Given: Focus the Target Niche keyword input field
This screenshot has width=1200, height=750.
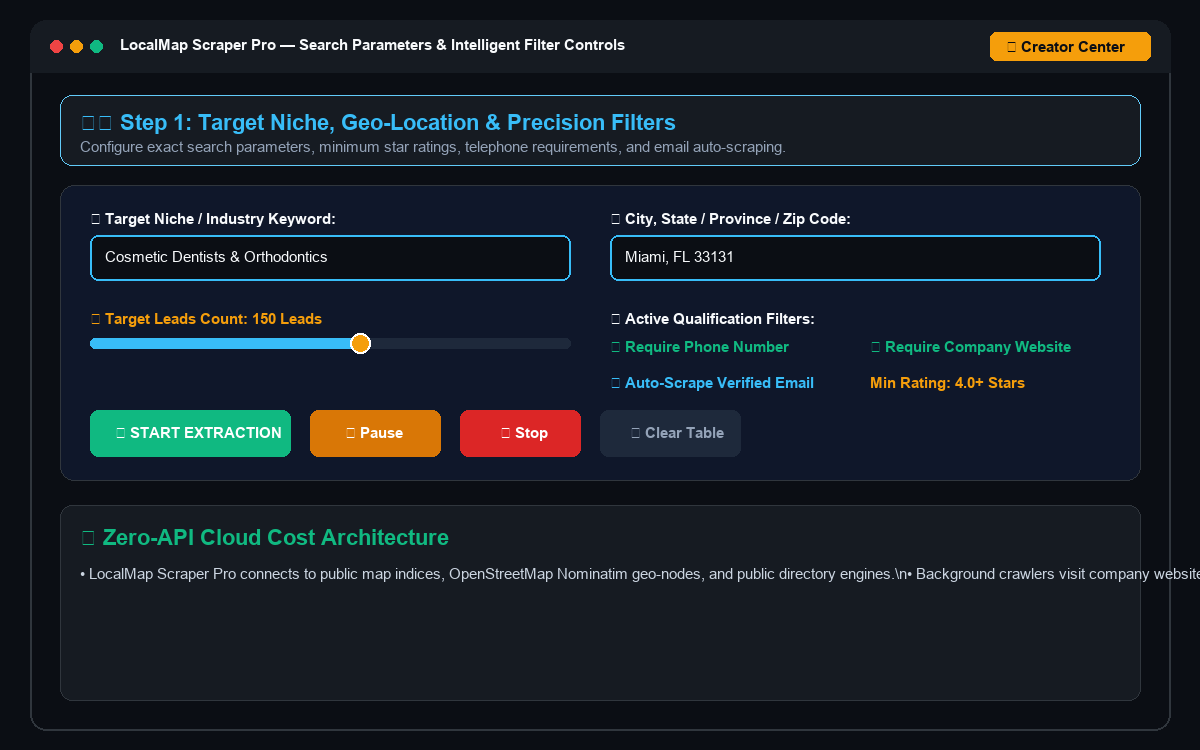Looking at the screenshot, I should pyautogui.click(x=330, y=258).
